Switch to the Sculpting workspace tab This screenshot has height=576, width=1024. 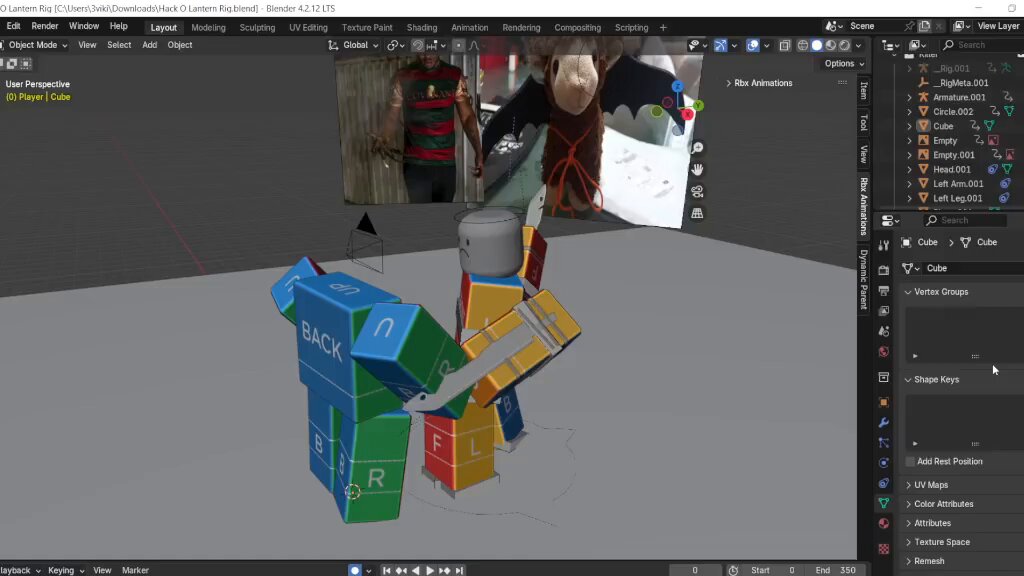click(x=257, y=27)
